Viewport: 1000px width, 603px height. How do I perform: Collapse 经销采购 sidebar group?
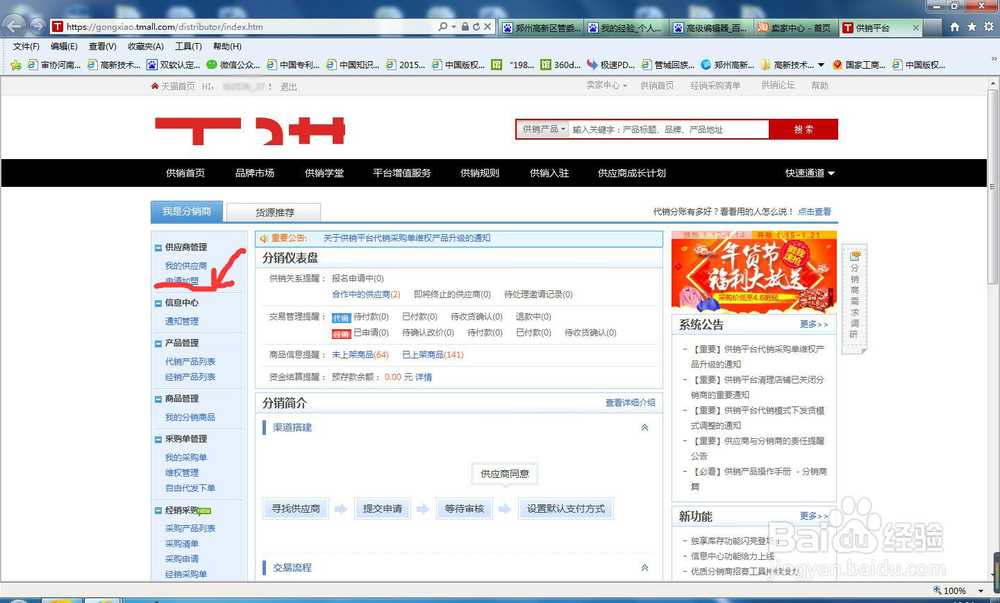click(x=158, y=511)
